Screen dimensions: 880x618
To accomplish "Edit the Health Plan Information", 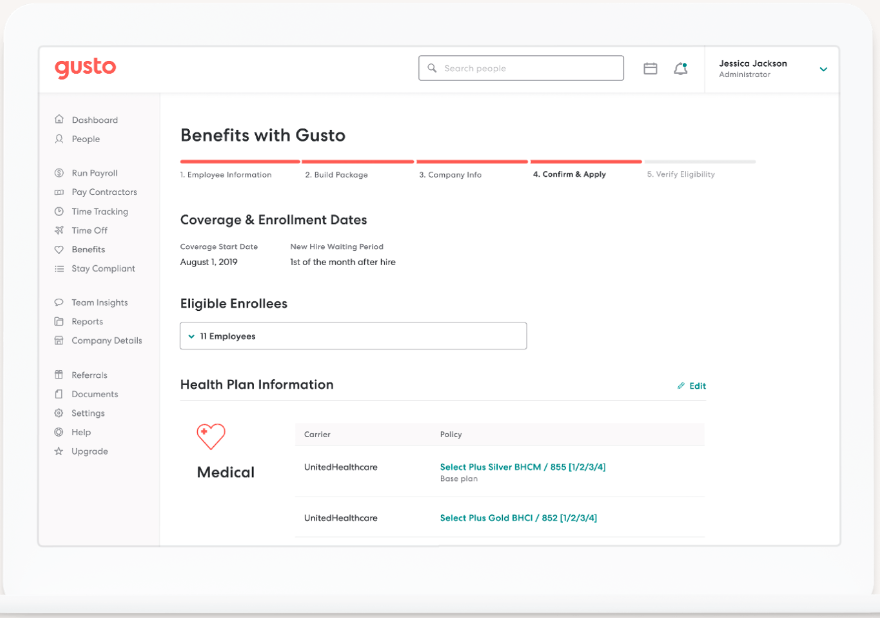I will tap(691, 386).
